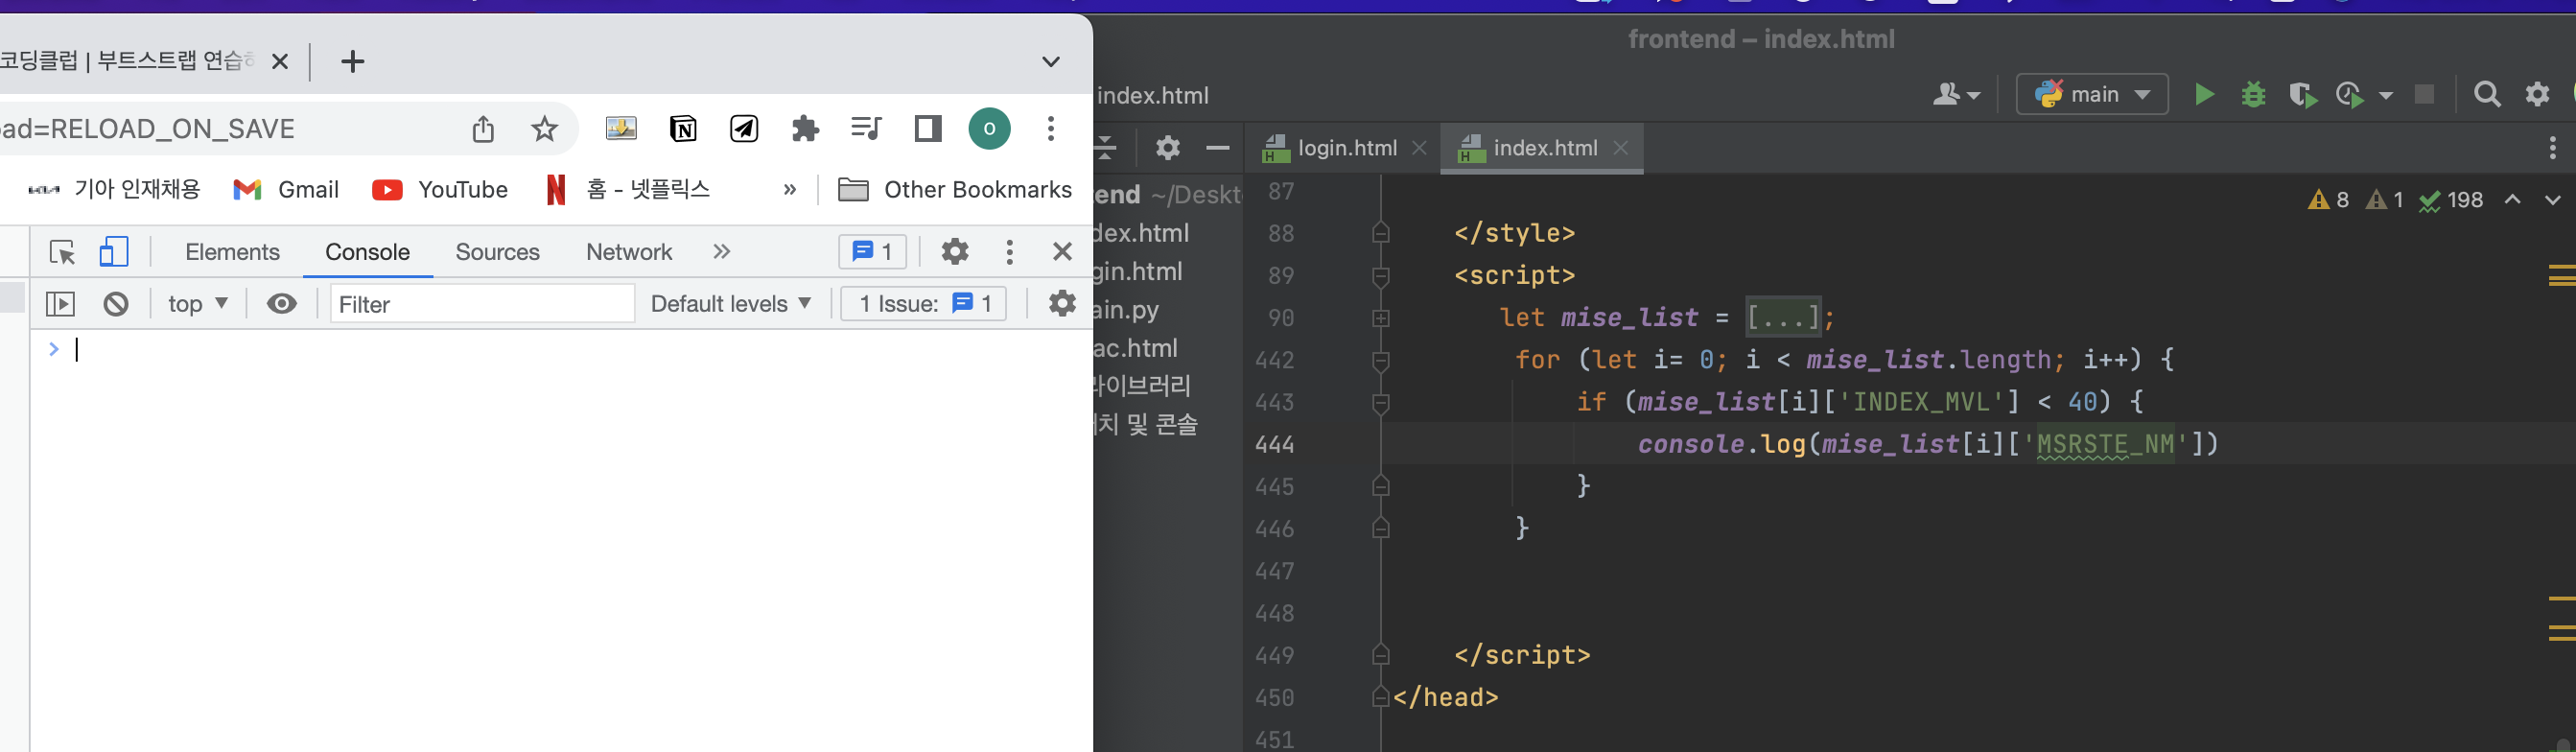Open the main run configuration dropdown

[x=2092, y=95]
